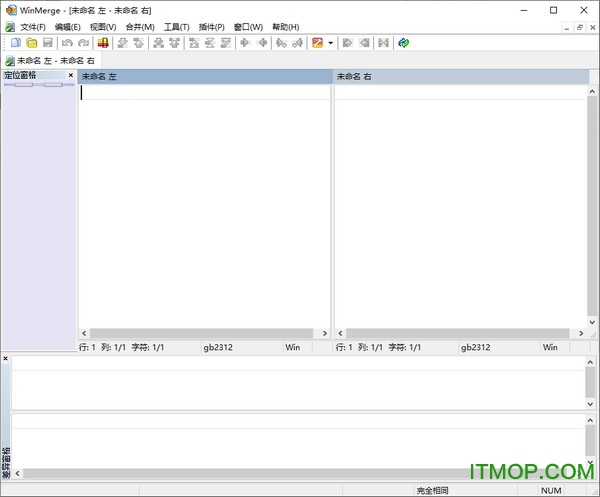Go to previous difference with up arrow icon
This screenshot has width=600, height=497.
point(139,43)
